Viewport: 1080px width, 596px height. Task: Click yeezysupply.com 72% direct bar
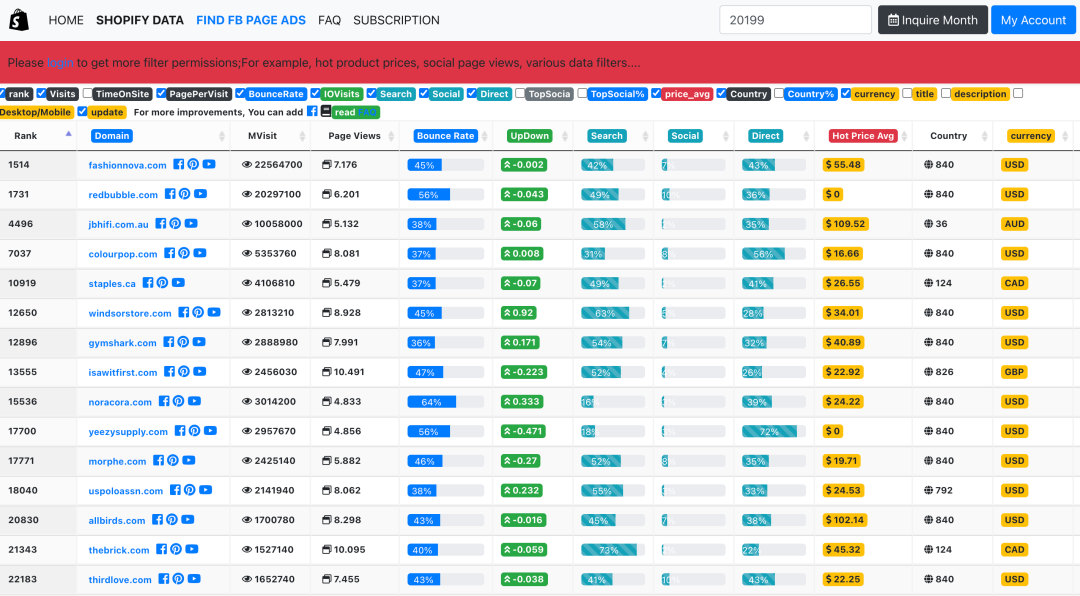click(769, 431)
